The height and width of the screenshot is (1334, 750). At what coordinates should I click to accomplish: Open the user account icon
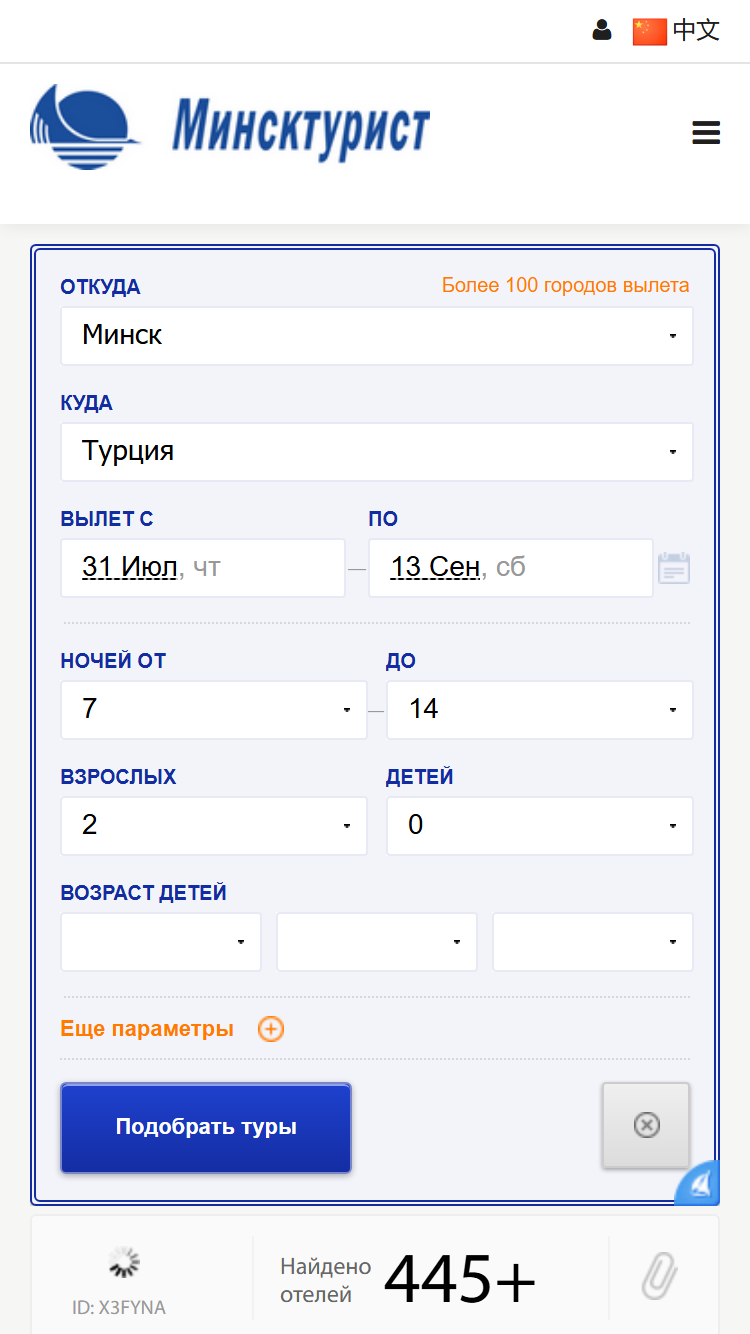(601, 30)
